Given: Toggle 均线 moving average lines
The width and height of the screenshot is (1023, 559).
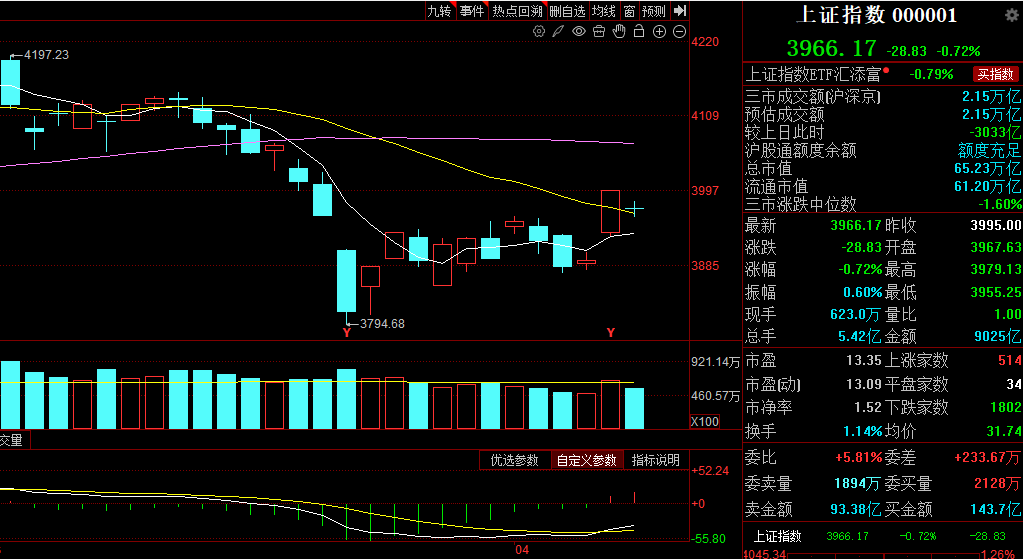Looking at the screenshot, I should point(603,11).
